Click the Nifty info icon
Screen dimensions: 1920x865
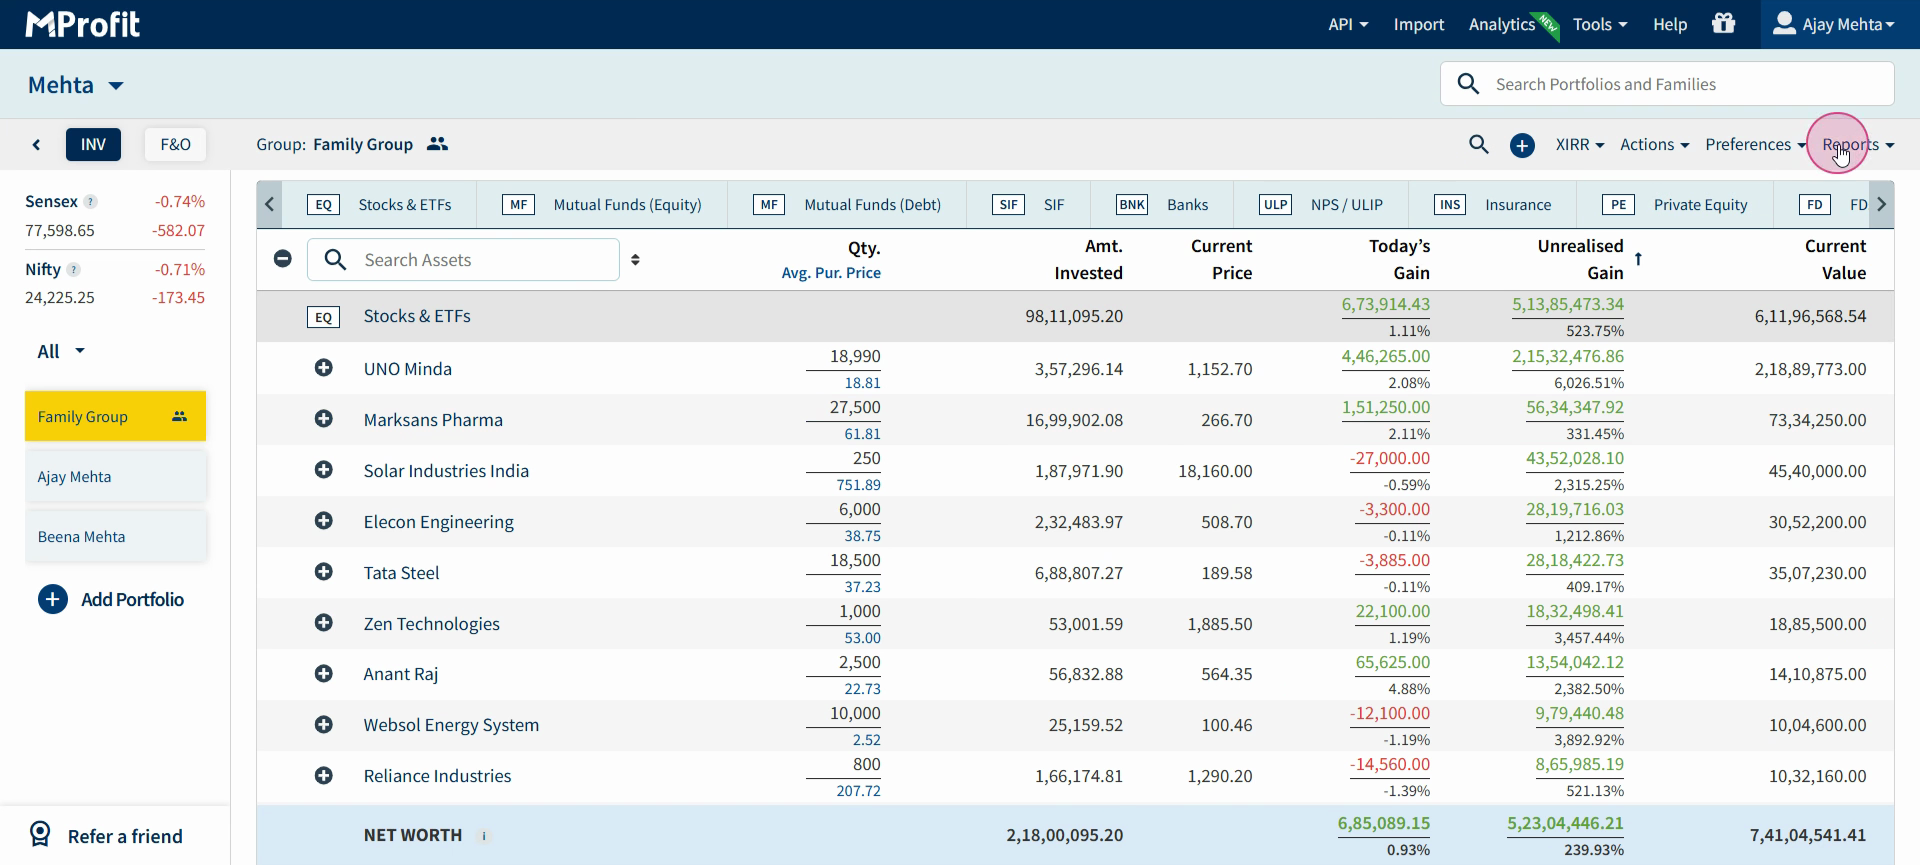(x=74, y=270)
